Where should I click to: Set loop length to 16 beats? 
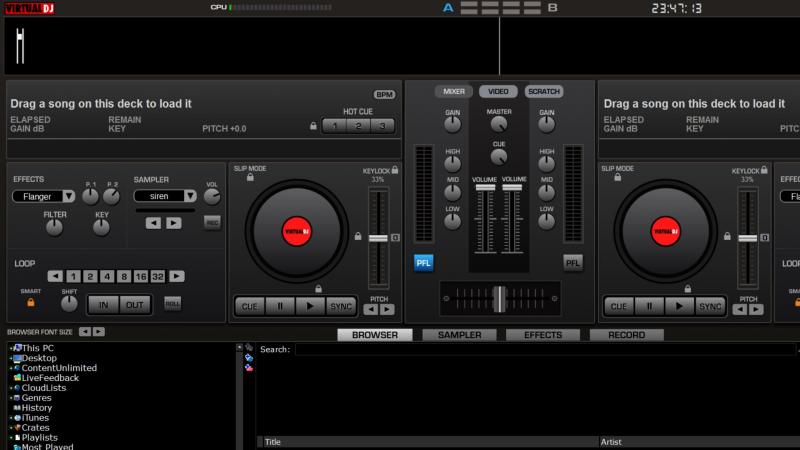click(140, 276)
